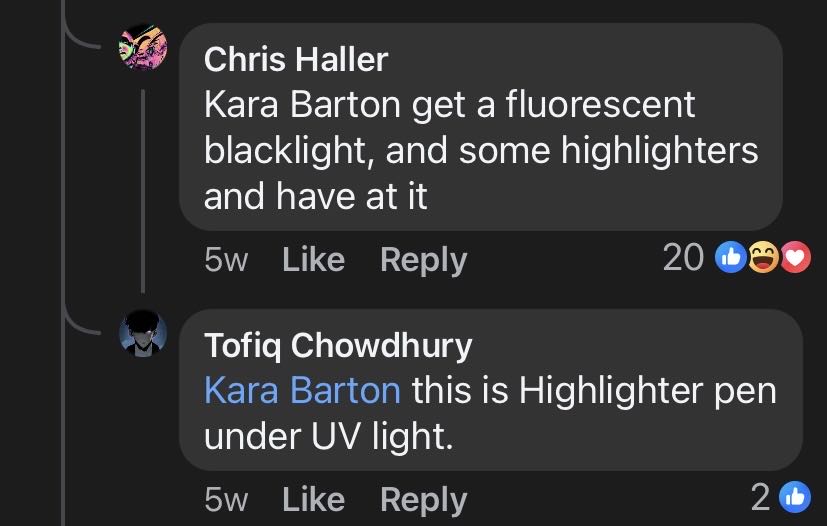Reply to Chris Haller's comment
The width and height of the screenshot is (827, 526).
423,260
